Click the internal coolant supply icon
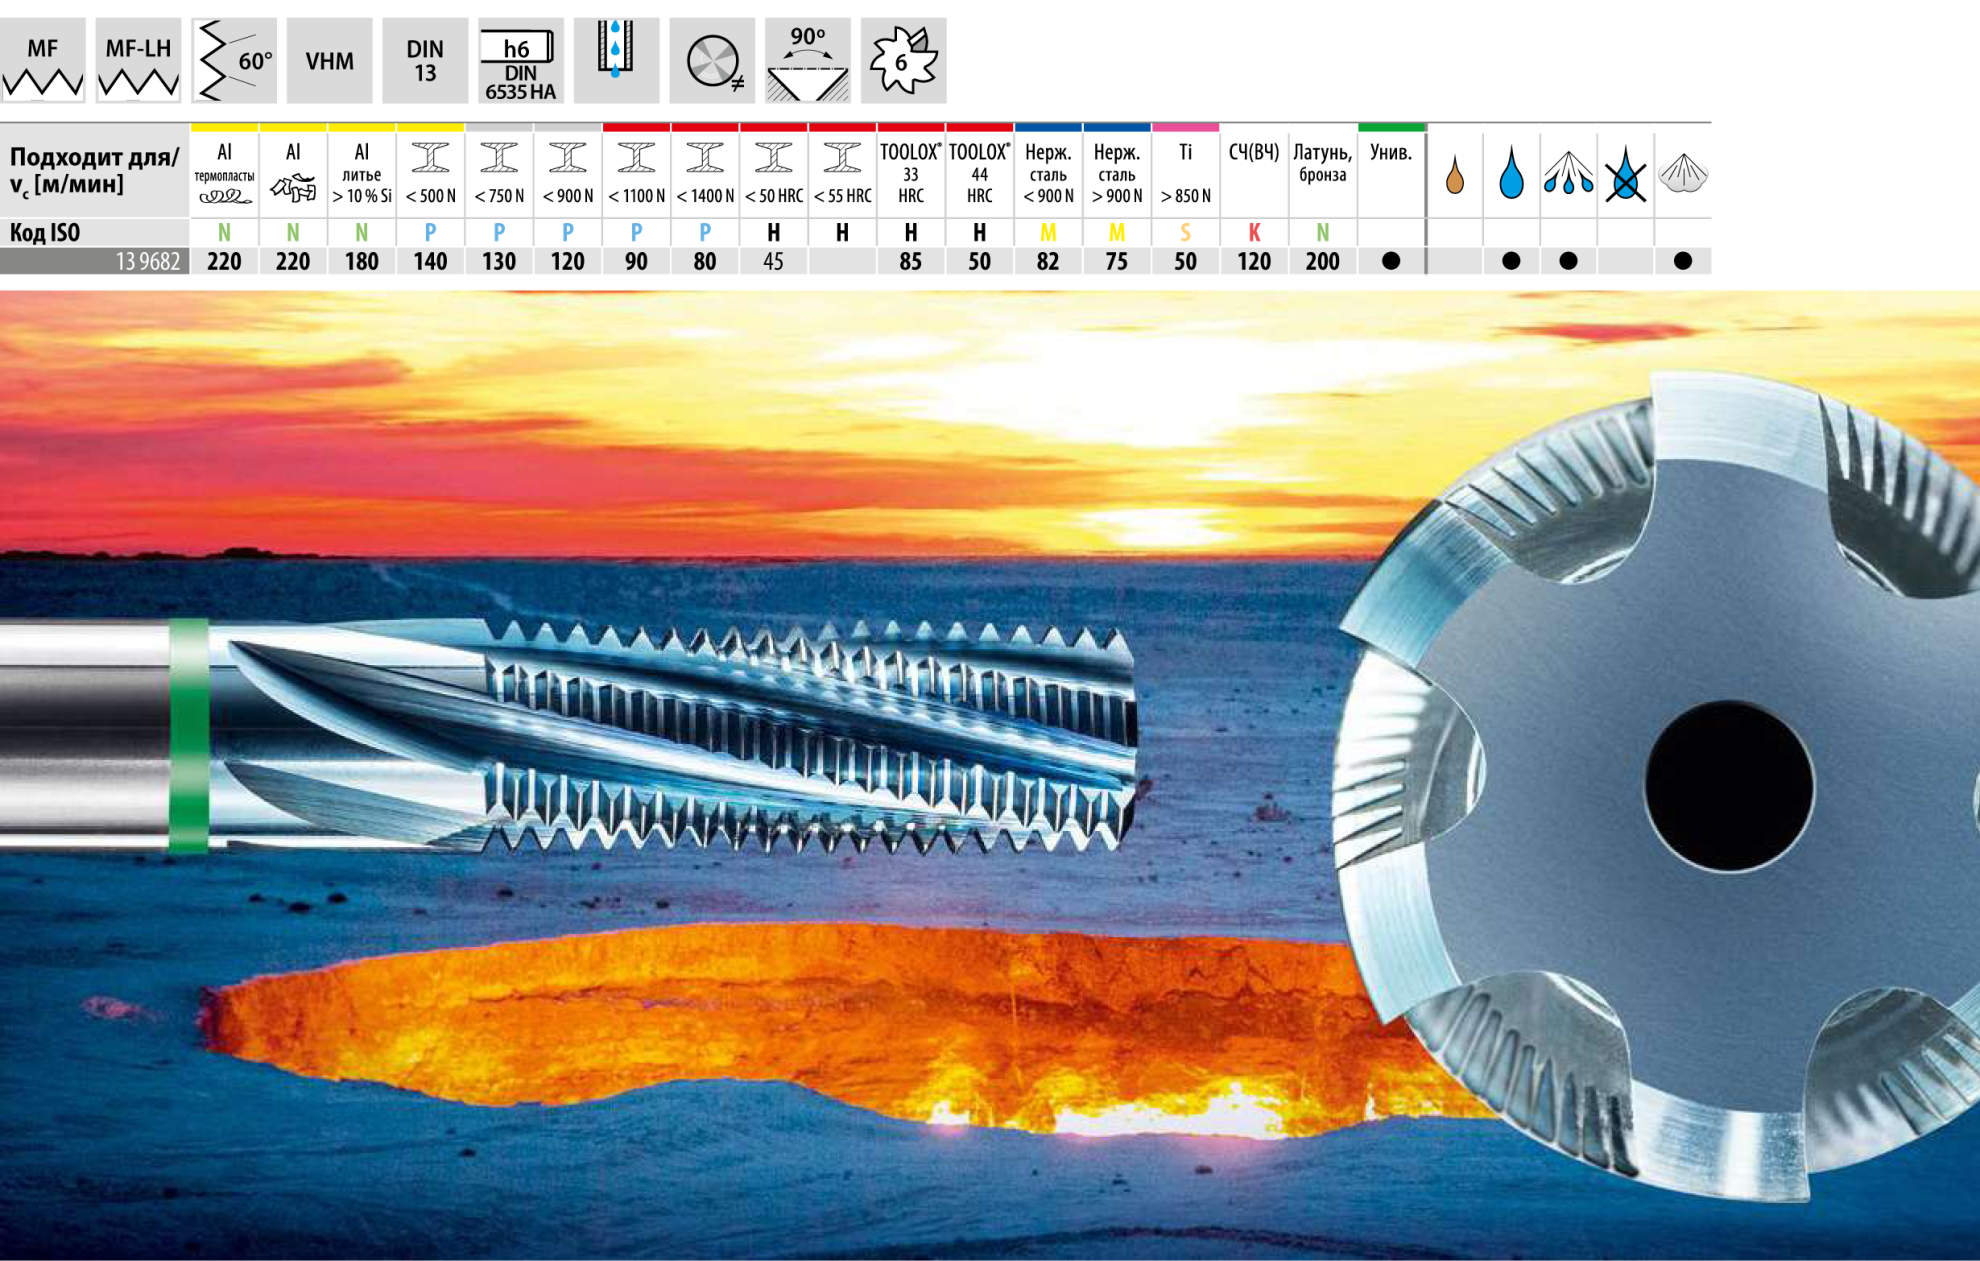This screenshot has width=1980, height=1261. (x=616, y=60)
